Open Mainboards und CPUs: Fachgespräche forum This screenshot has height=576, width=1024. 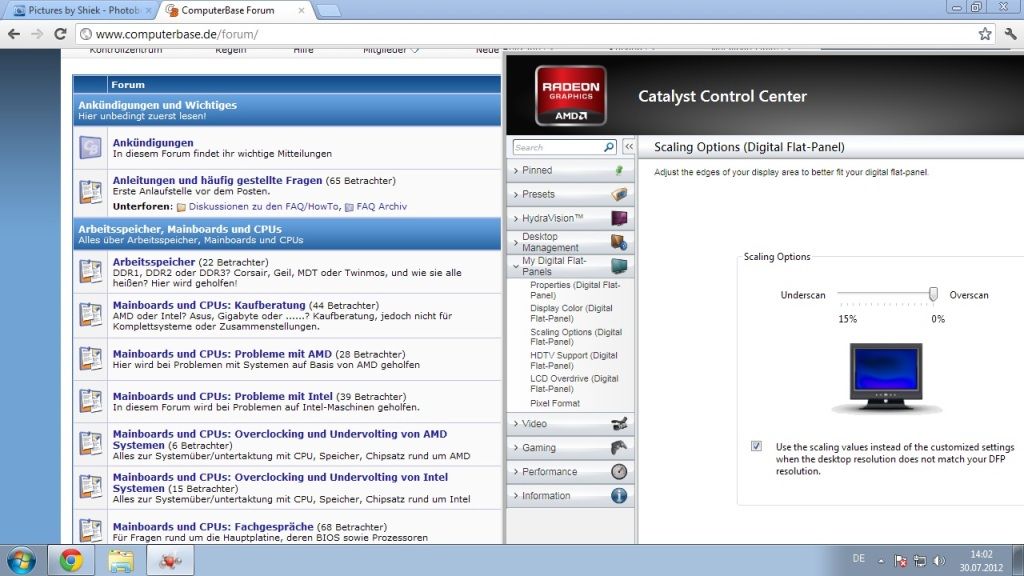[213, 526]
